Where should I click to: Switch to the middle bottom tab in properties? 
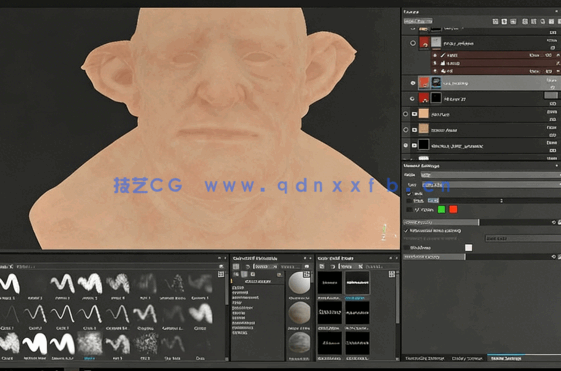[467, 358]
